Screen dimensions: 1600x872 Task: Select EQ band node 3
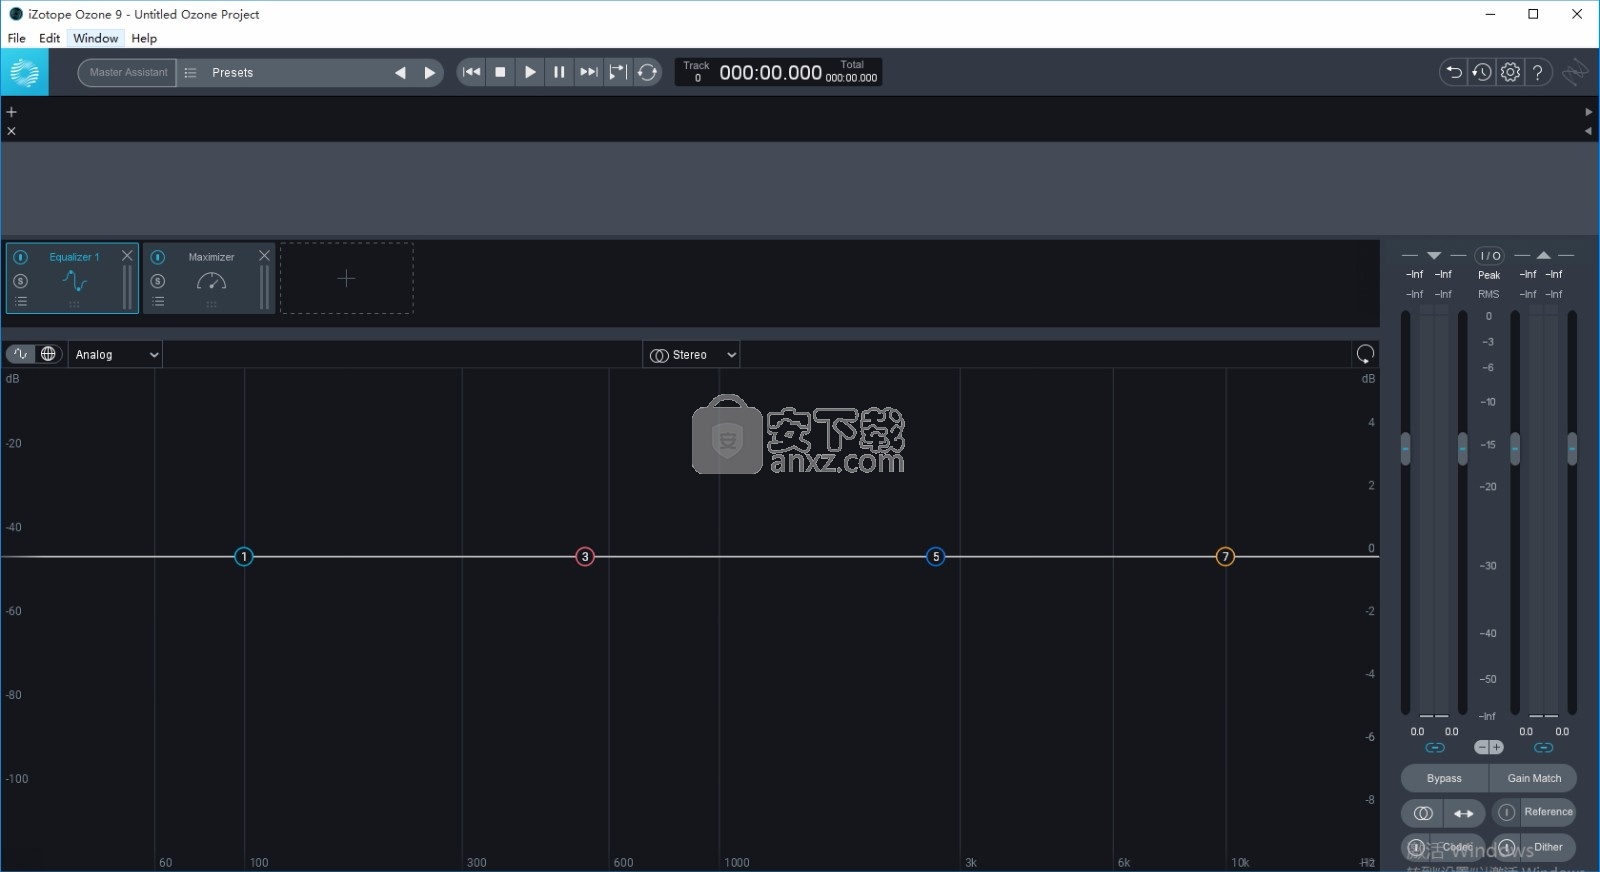(585, 557)
